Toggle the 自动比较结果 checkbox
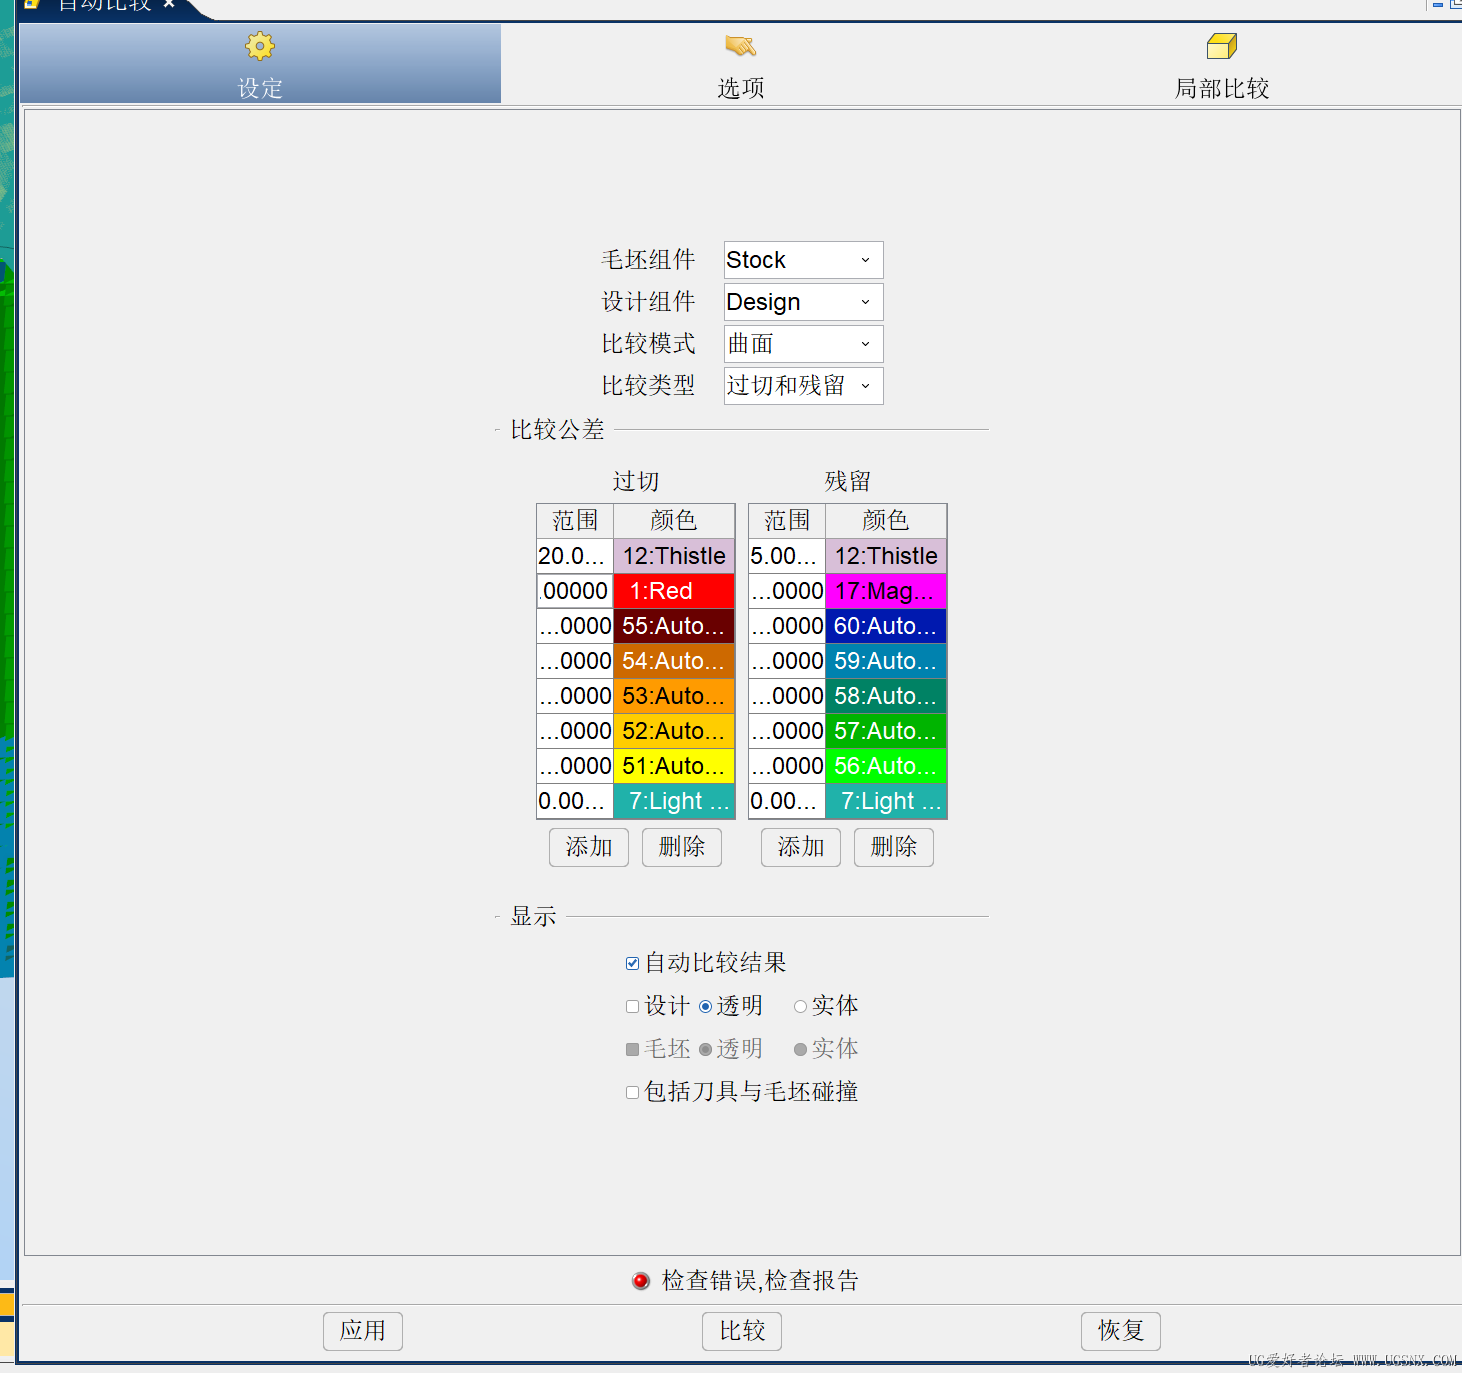1462x1373 pixels. 632,964
